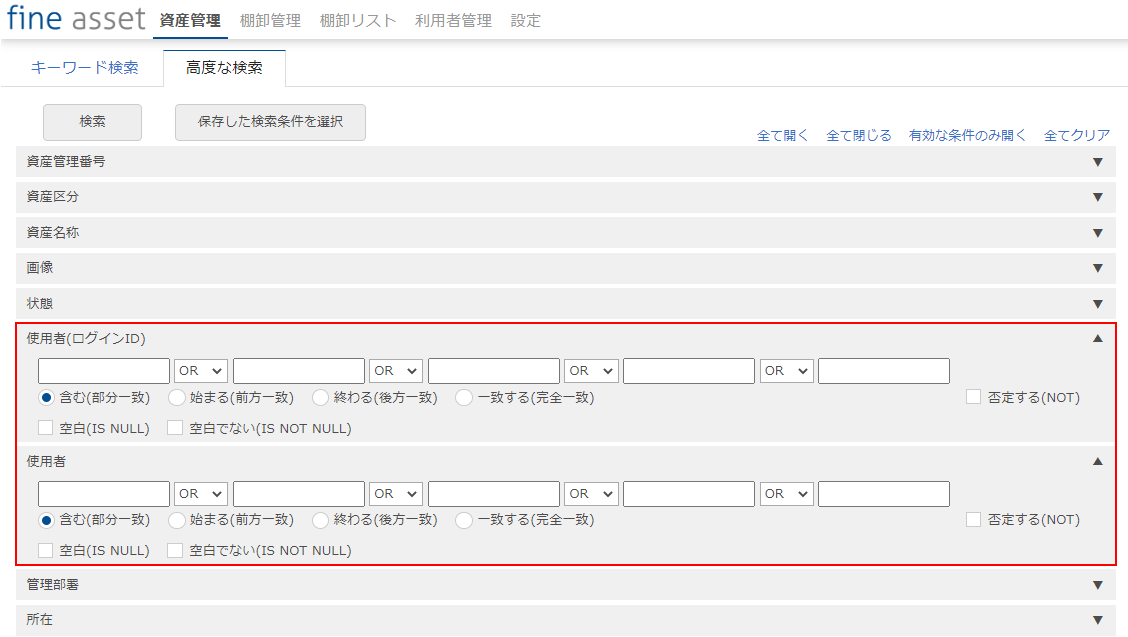Screen dimensions: 1128x637
Task: Click the 全てクリア link
Action: click(1076, 136)
